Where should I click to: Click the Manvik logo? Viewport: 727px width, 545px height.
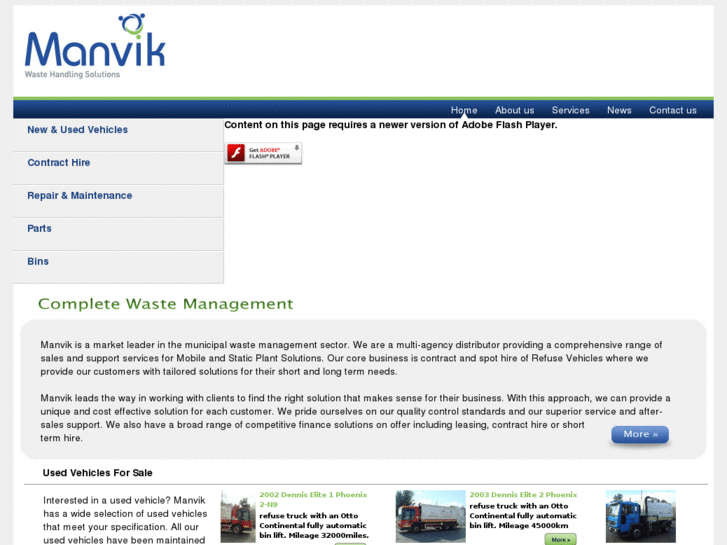point(95,45)
